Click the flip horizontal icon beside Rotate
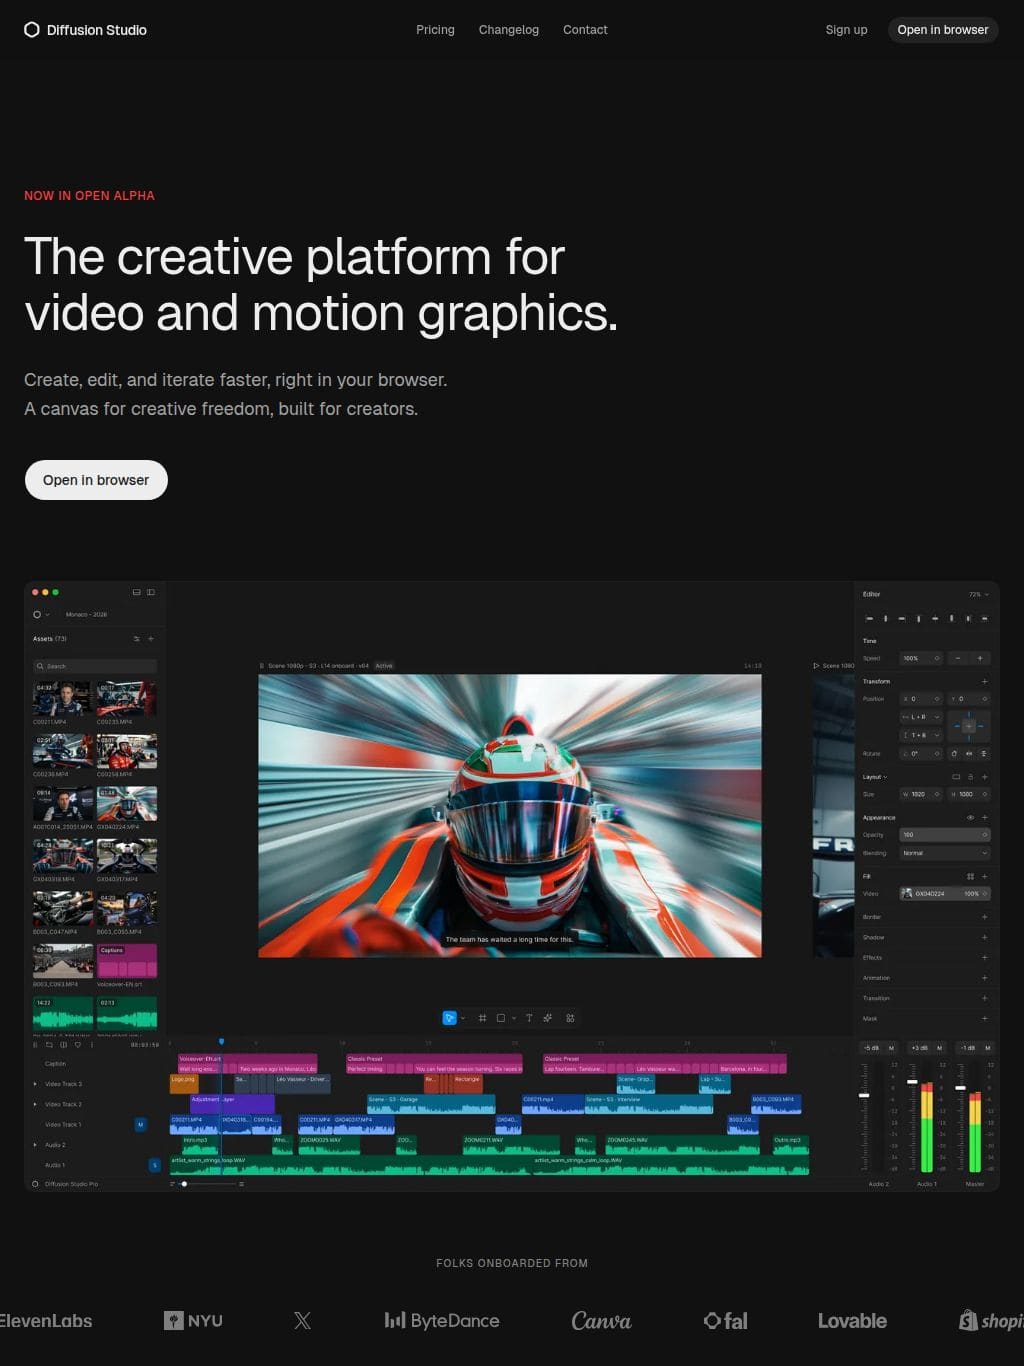Screen dimensions: 1024x1366 click(969, 754)
